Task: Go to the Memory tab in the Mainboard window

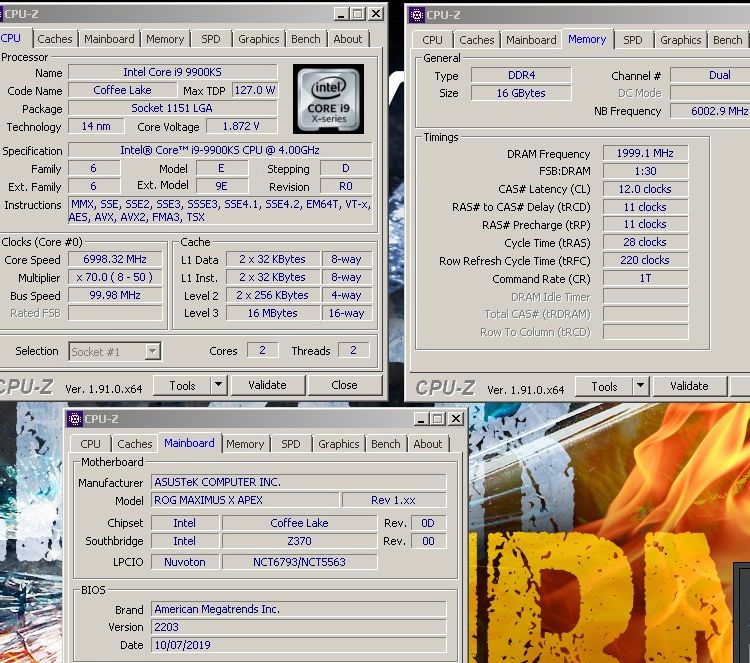Action: point(245,444)
